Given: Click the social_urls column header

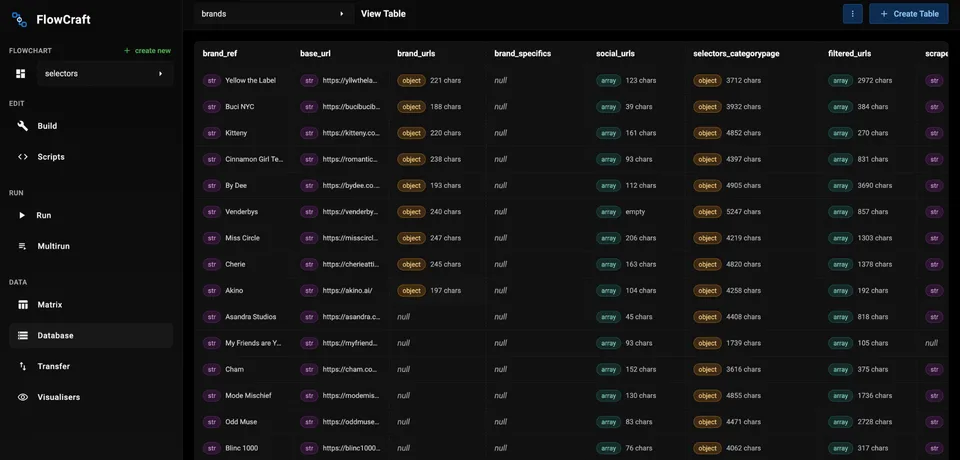Looking at the screenshot, I should pyautogui.click(x=615, y=53).
